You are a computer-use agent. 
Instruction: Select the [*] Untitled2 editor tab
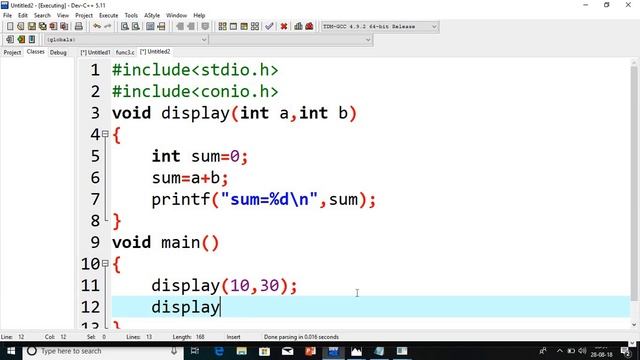click(x=155, y=52)
